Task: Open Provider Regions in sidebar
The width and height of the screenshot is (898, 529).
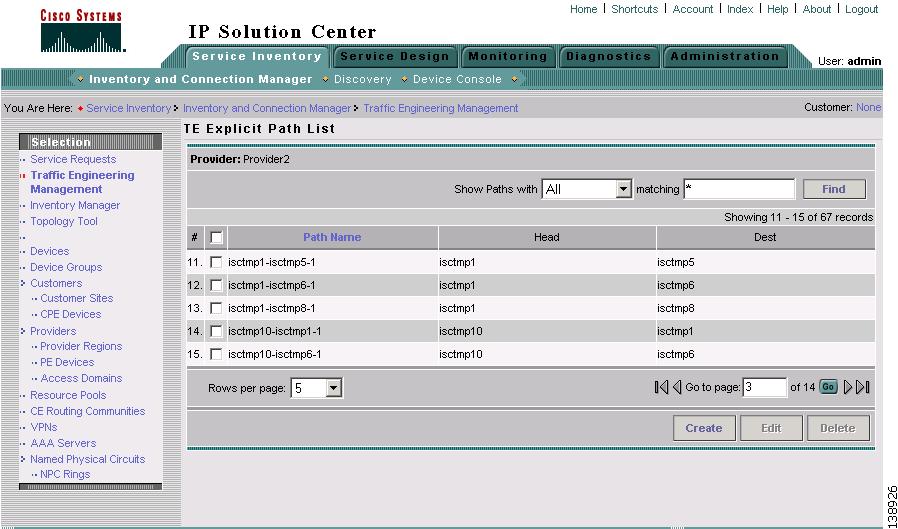Action: point(81,346)
